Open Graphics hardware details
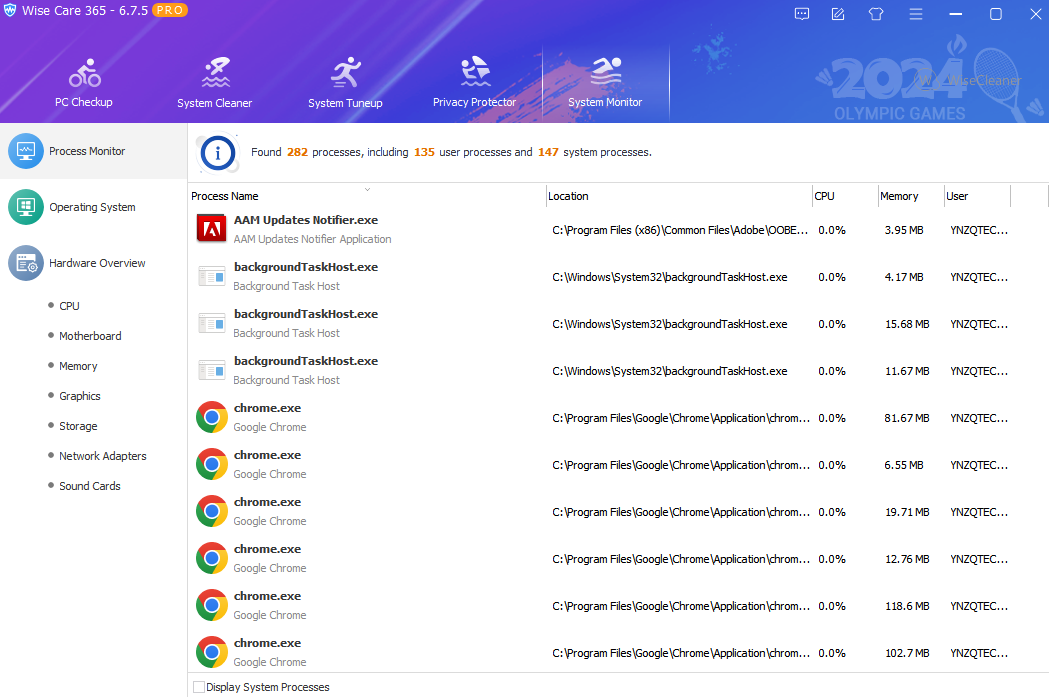Screen dimensions: 1049x697 [x=80, y=396]
